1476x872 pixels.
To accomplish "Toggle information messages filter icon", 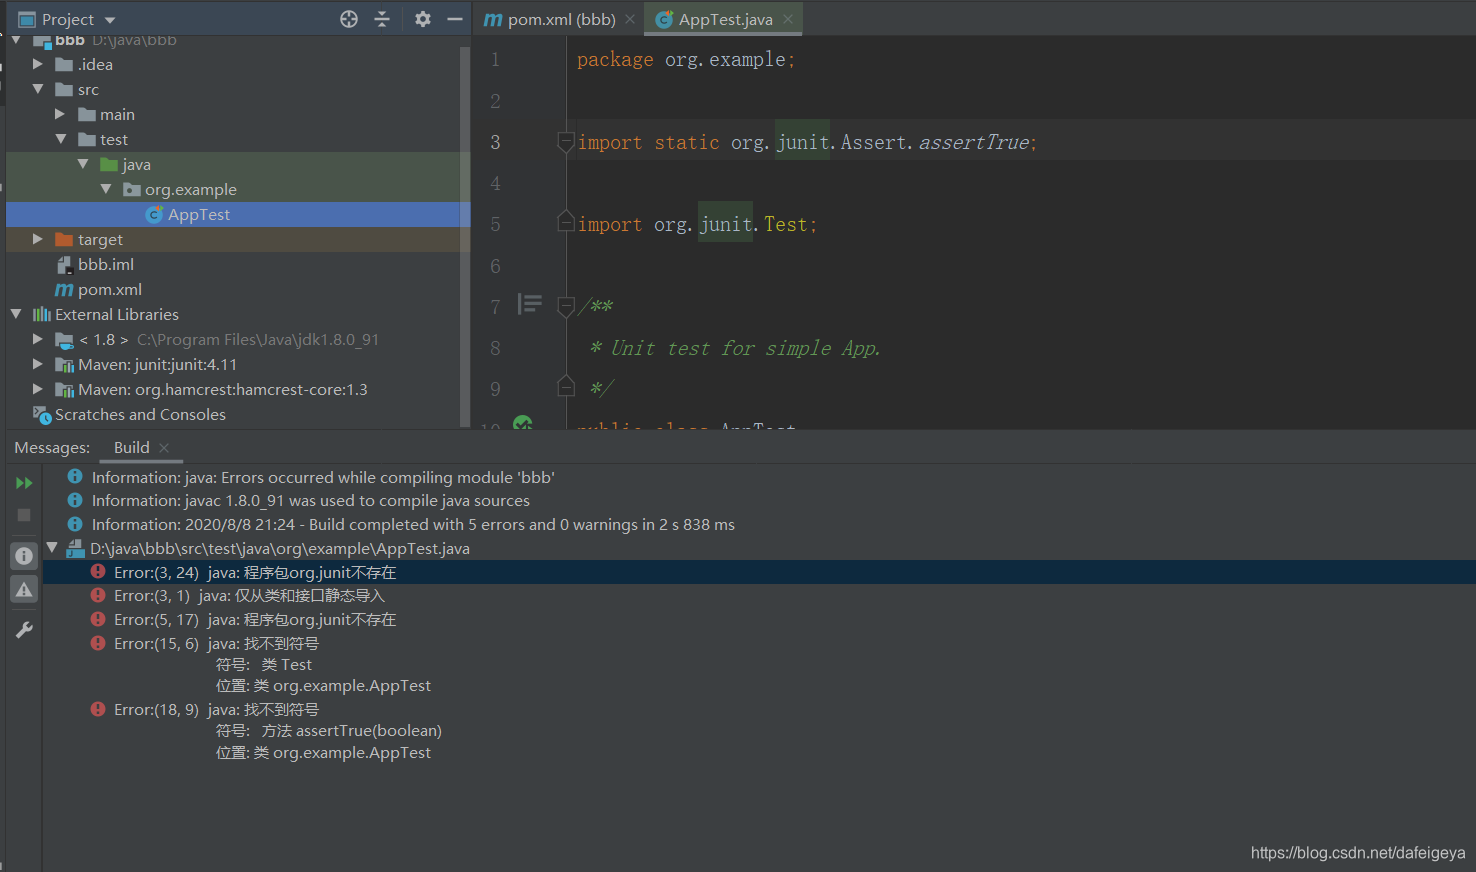I will [x=24, y=556].
